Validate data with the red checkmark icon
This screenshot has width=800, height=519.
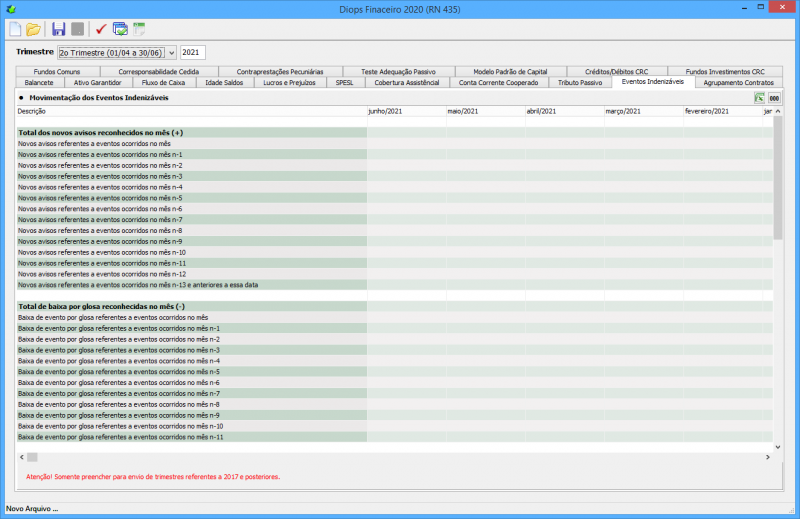coord(101,29)
